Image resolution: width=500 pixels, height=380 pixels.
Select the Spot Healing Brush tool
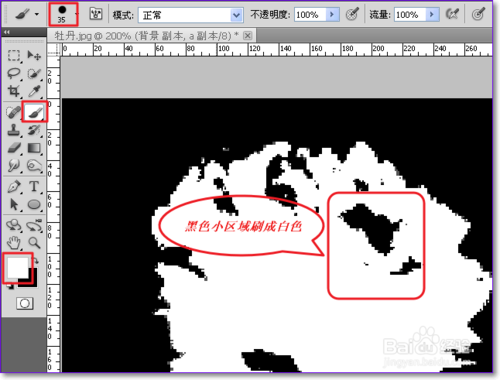coord(14,112)
